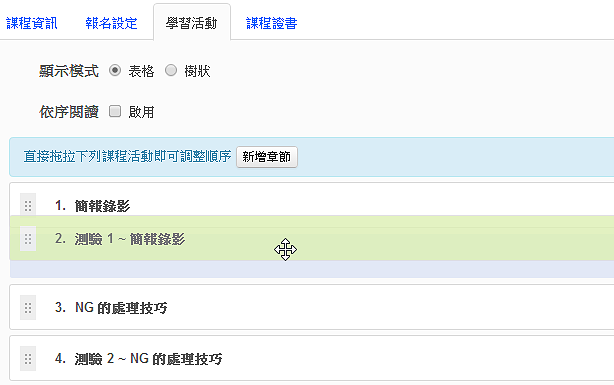Screen dimensions: 614x385
Task: Click the blue drop placeholder row
Action: coord(312,269)
